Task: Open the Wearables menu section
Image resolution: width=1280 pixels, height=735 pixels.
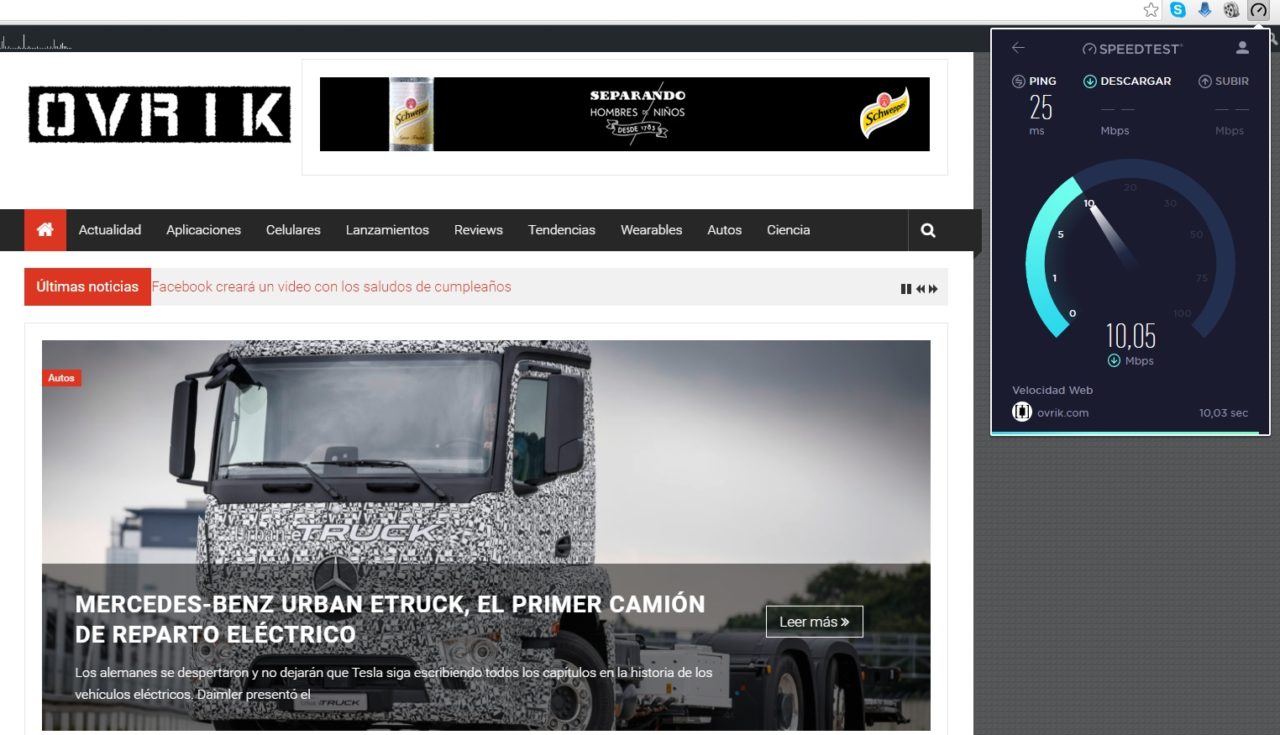Action: pos(651,230)
